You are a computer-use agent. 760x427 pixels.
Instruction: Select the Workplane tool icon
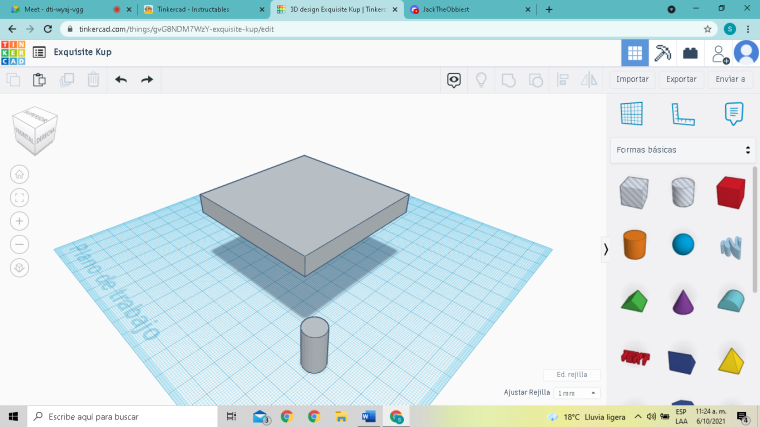[x=631, y=114]
